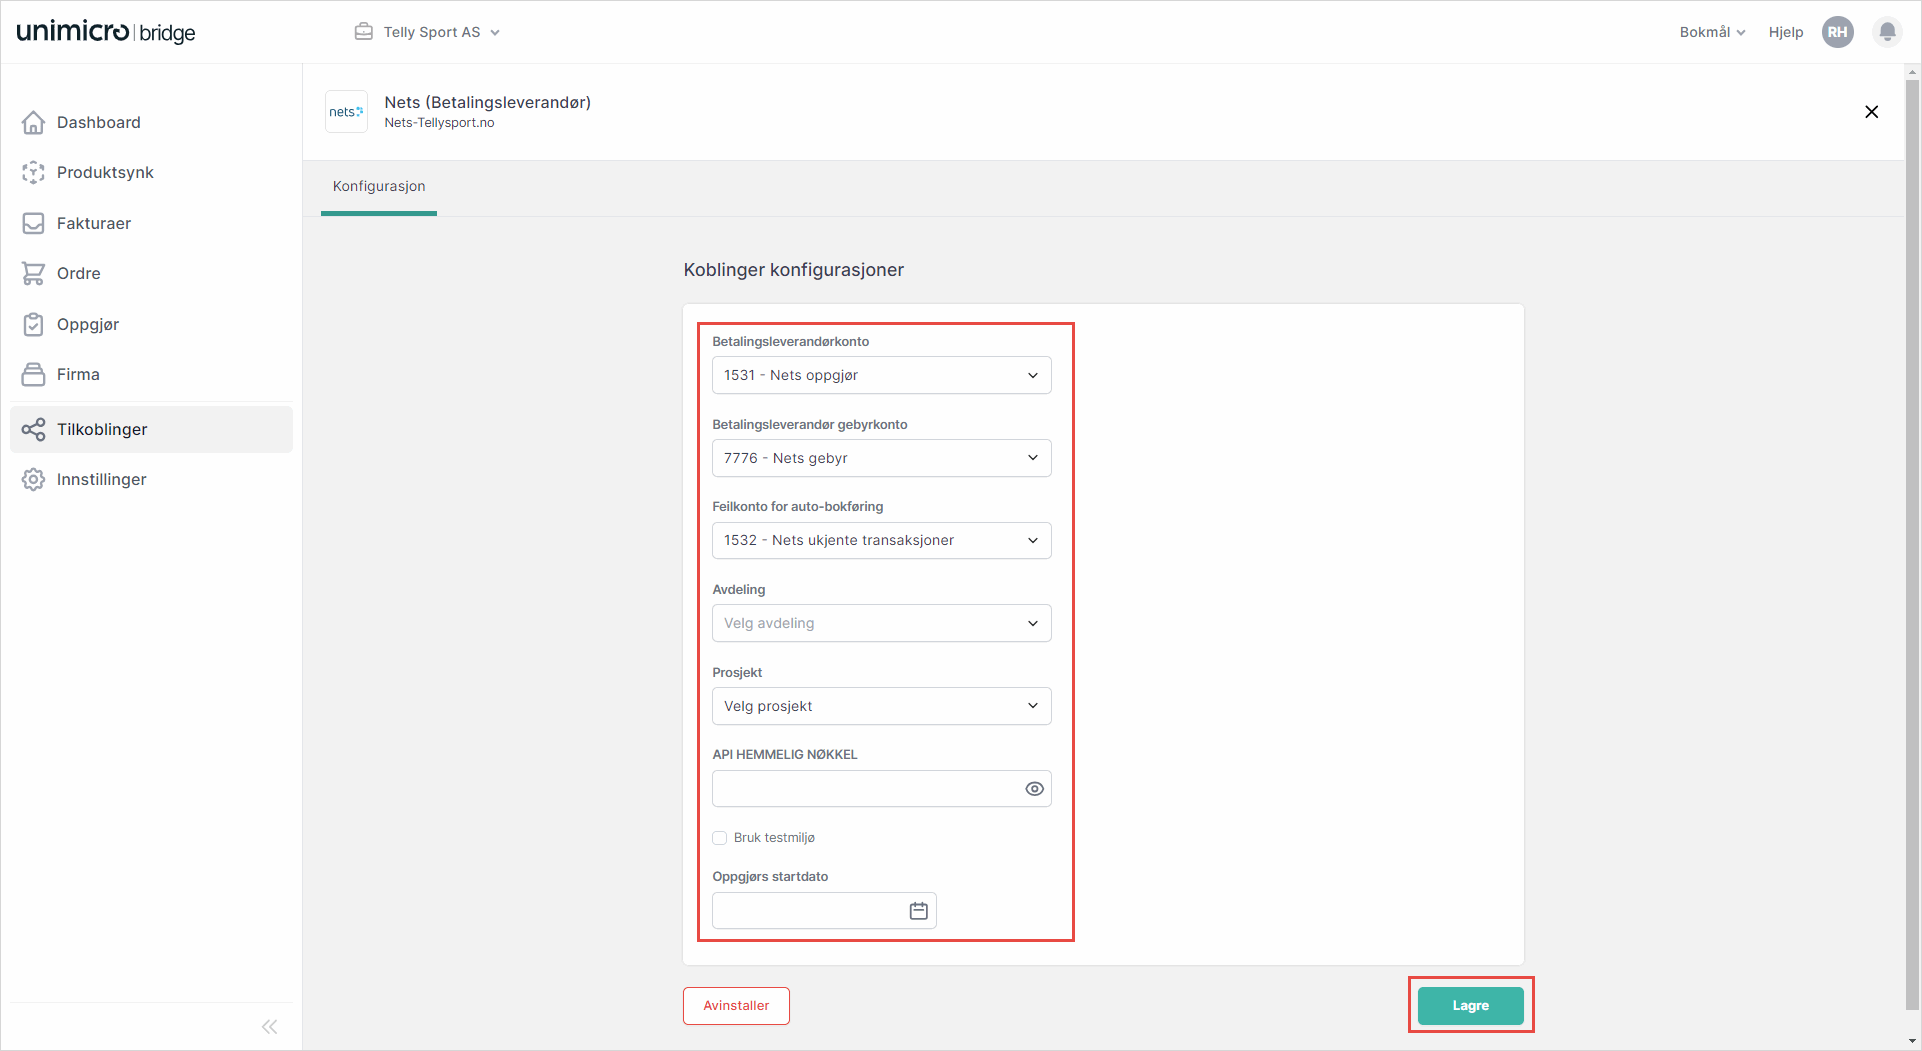Viewport: 1922px width, 1051px height.
Task: Enable the Bruk testmiljø checkbox
Action: point(720,838)
